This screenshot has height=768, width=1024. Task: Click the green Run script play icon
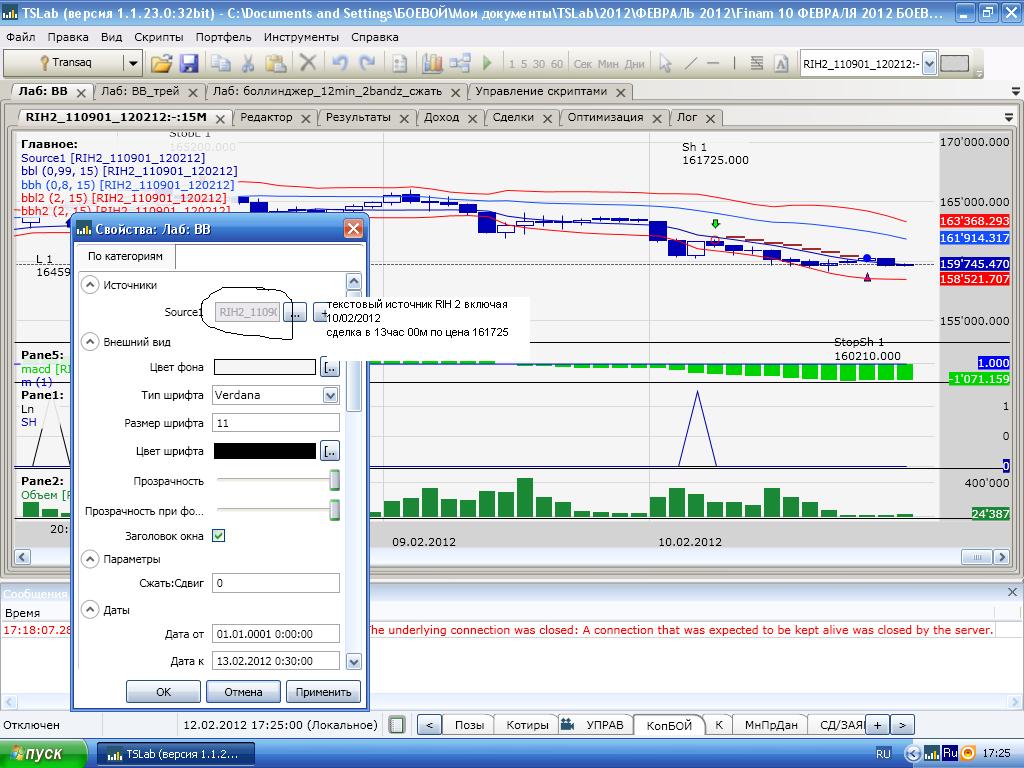(487, 64)
